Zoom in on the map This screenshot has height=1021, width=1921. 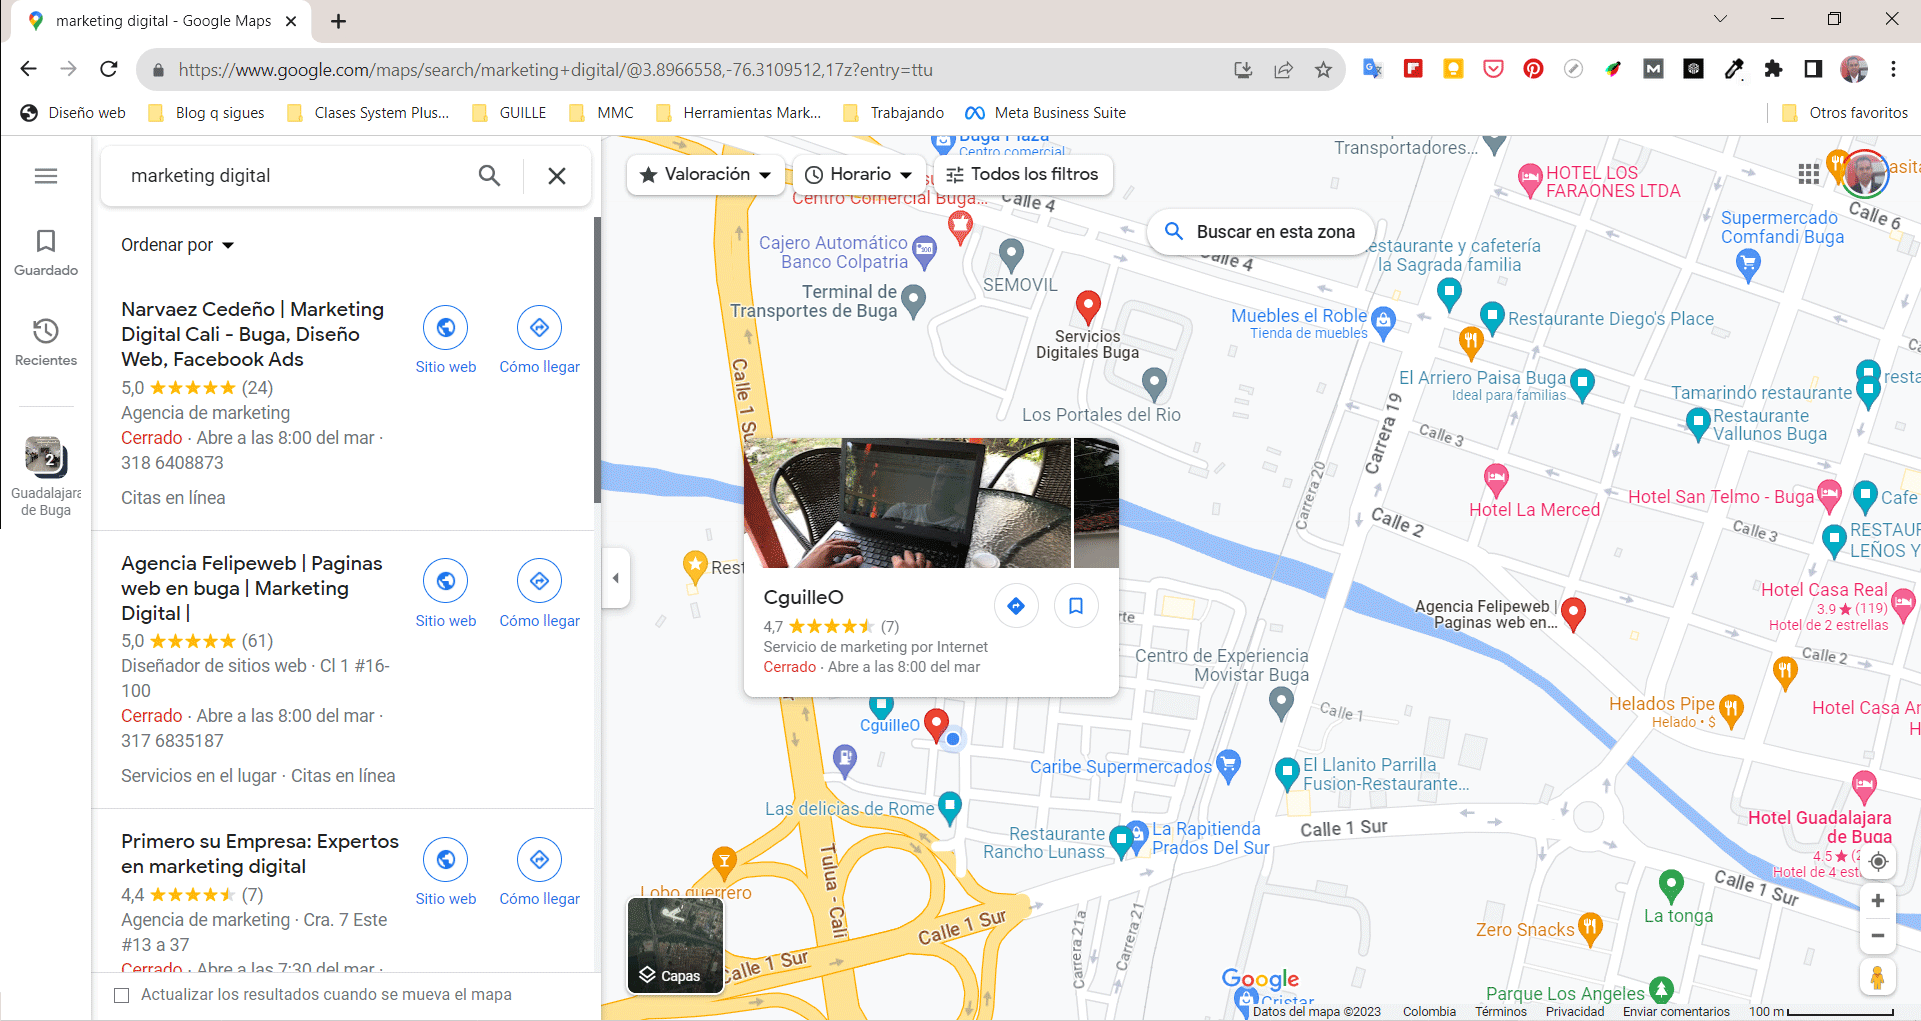point(1878,901)
